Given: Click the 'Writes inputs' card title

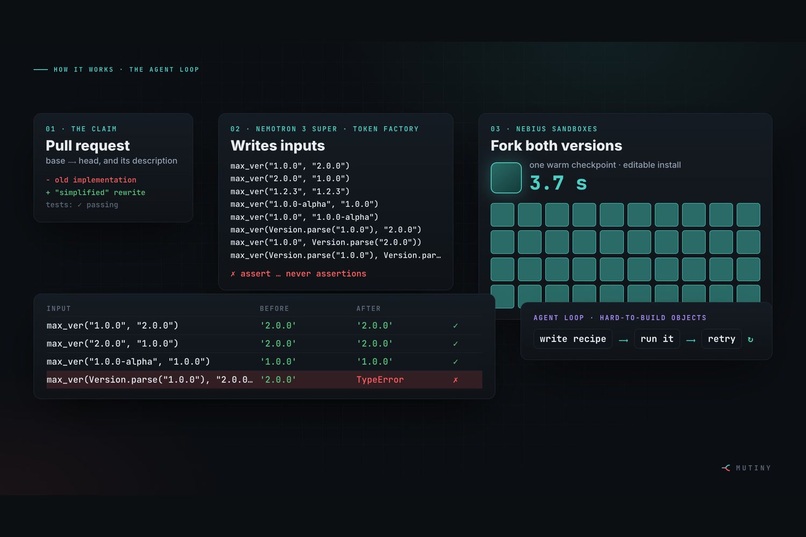Looking at the screenshot, I should (278, 145).
